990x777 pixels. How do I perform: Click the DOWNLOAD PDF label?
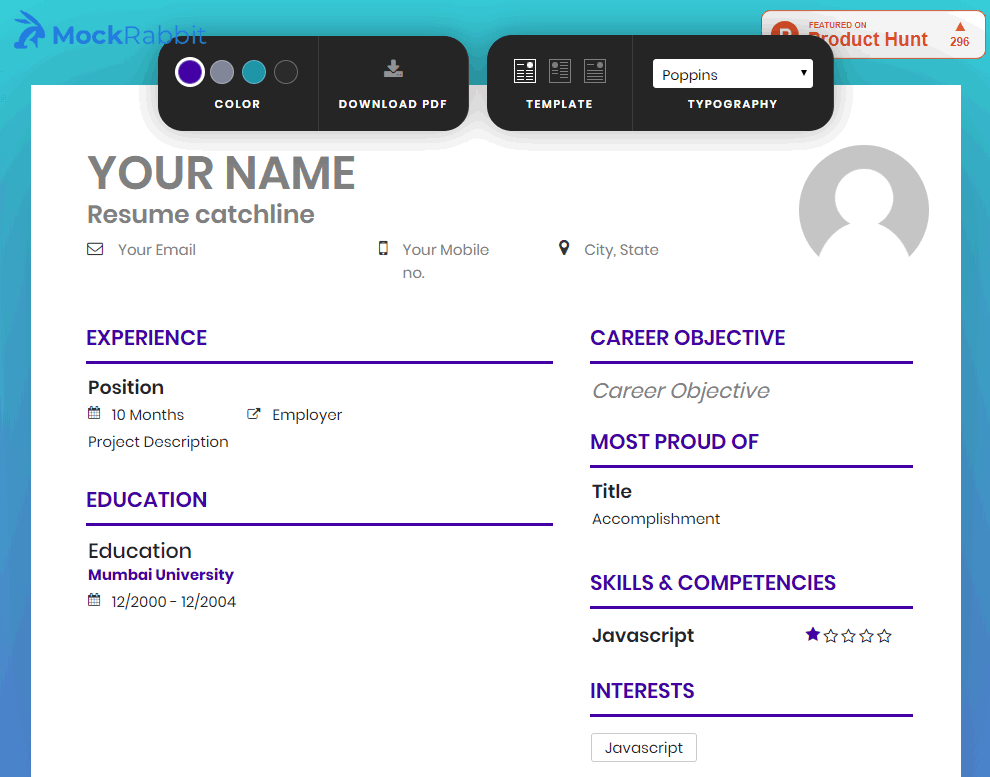click(x=393, y=104)
